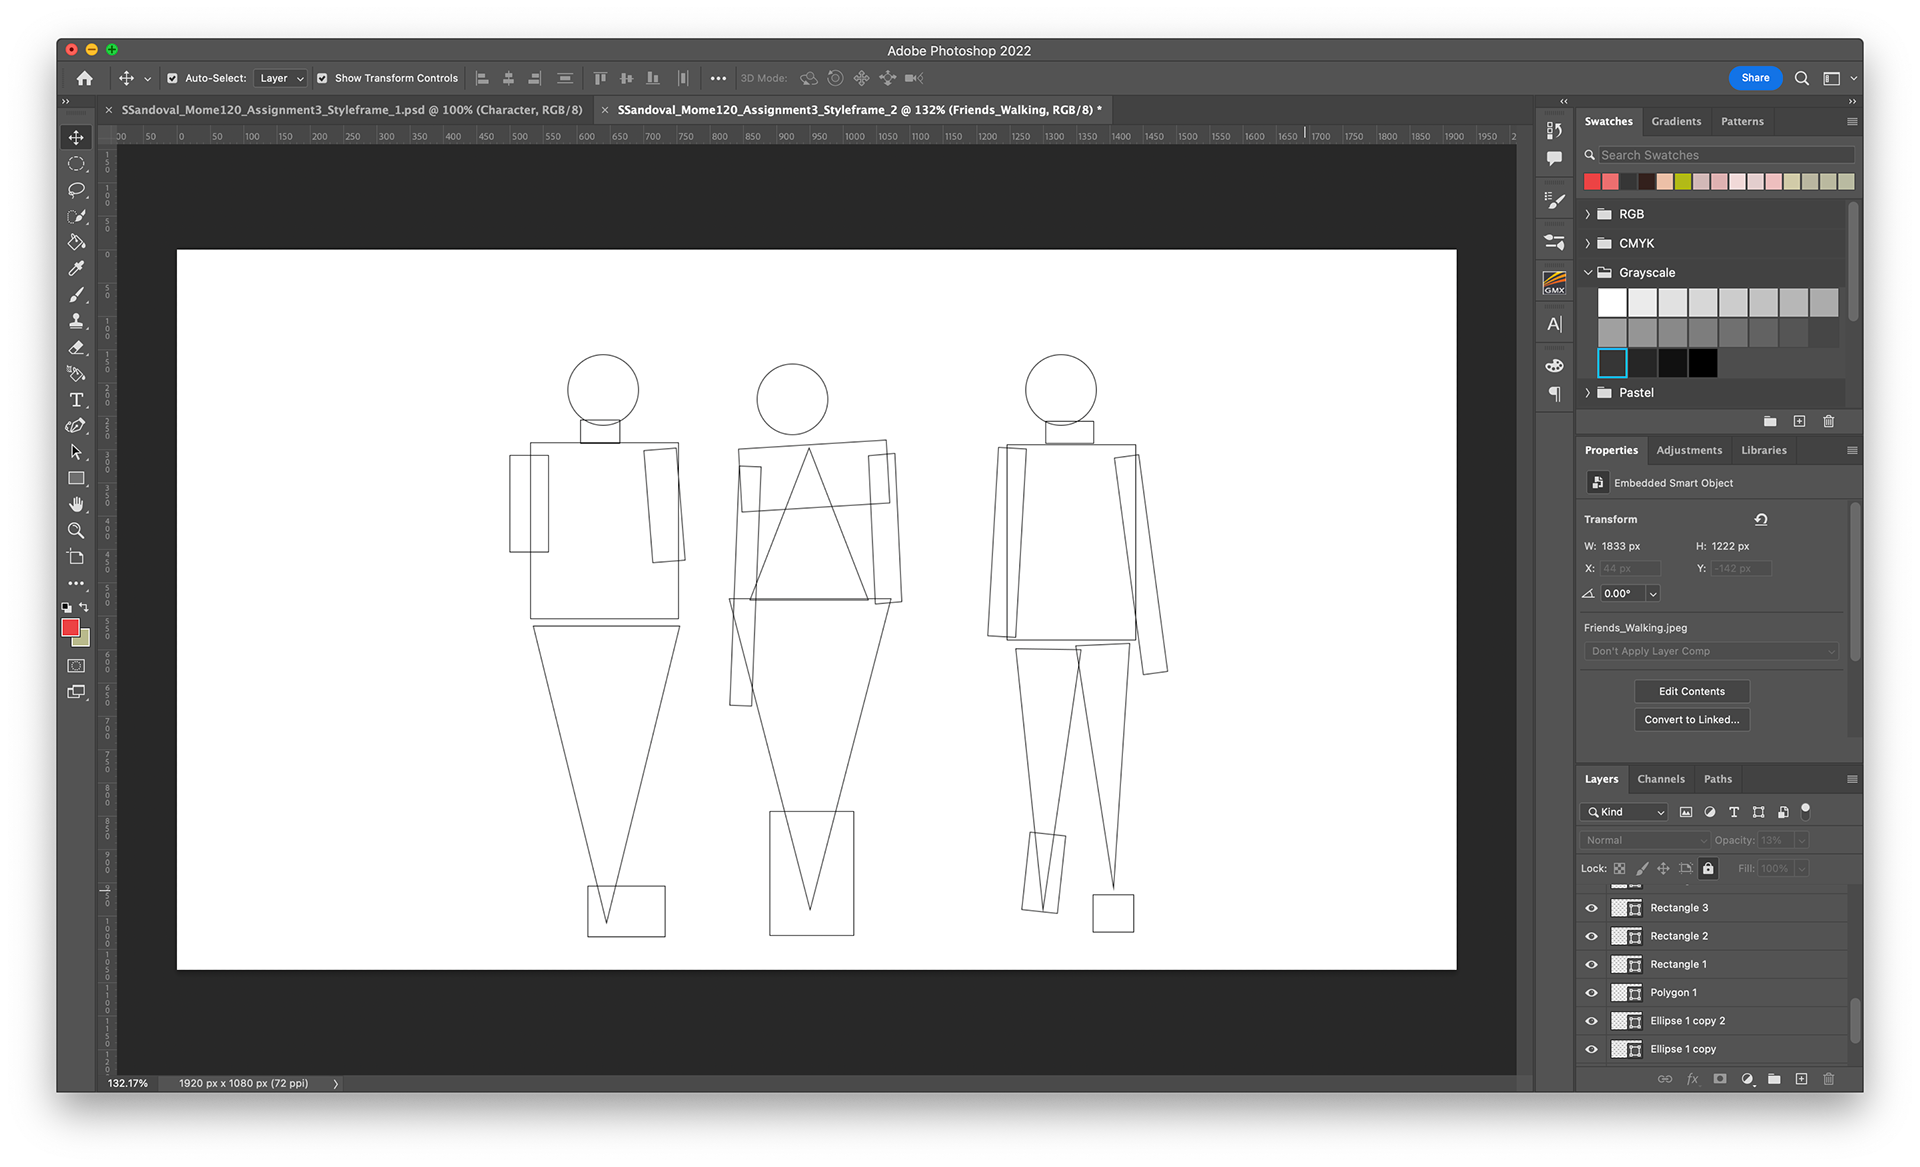Select the Pen tool
This screenshot has height=1167, width=1920.
76,426
